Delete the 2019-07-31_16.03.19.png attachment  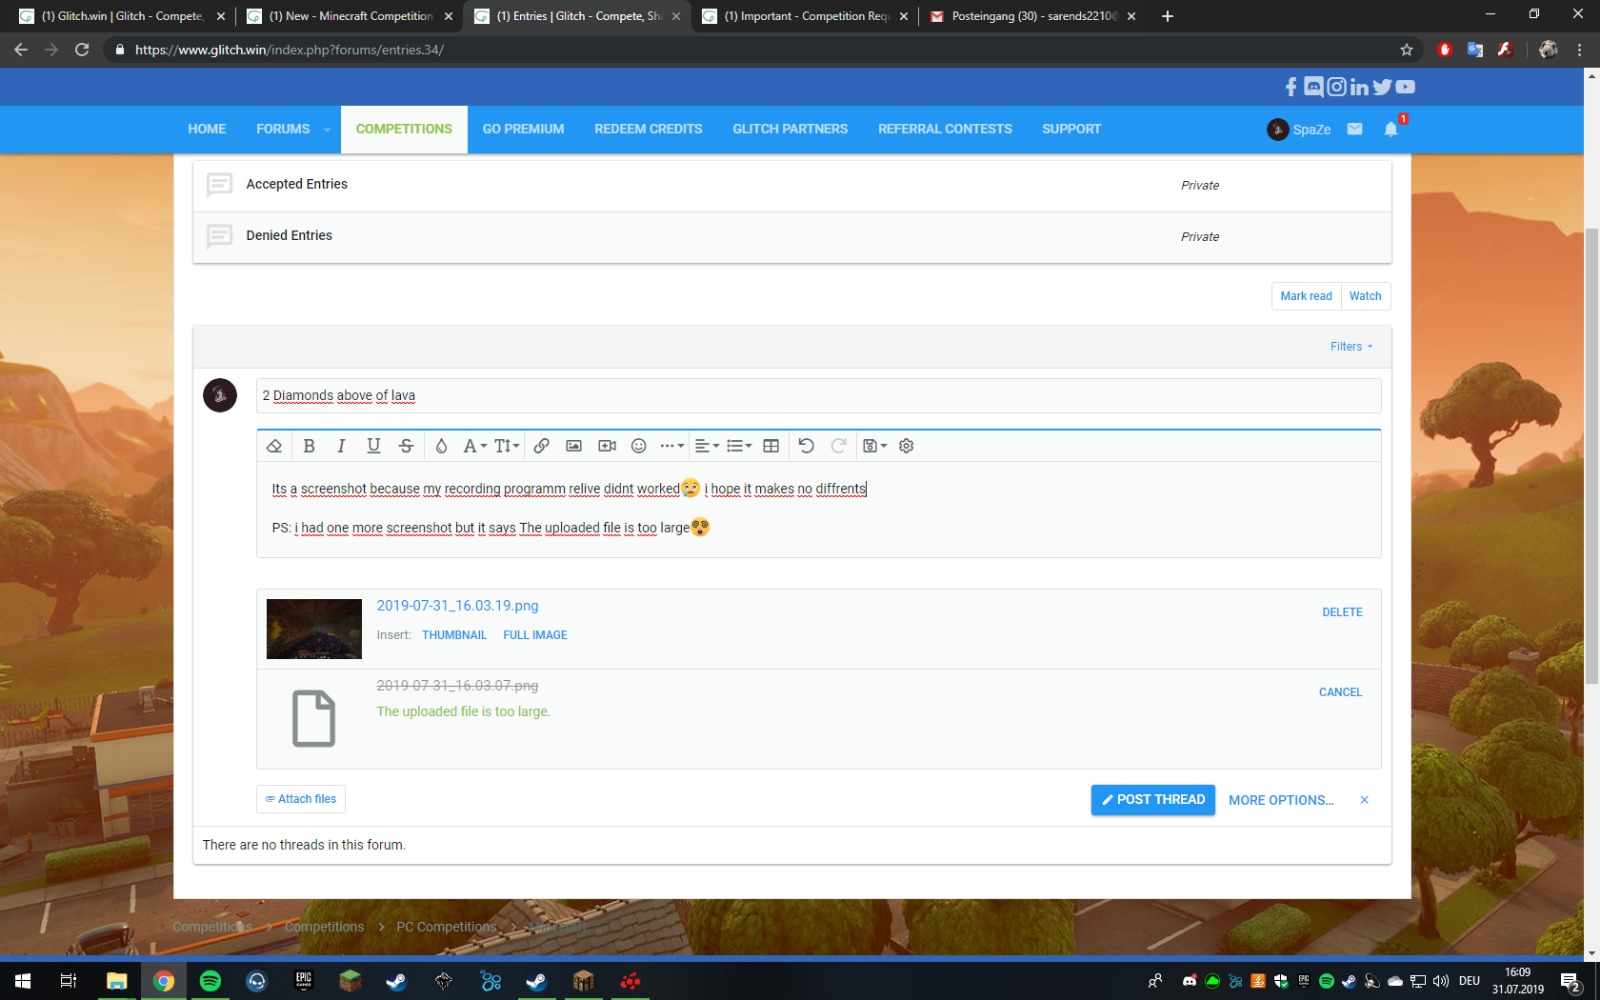[x=1342, y=612]
